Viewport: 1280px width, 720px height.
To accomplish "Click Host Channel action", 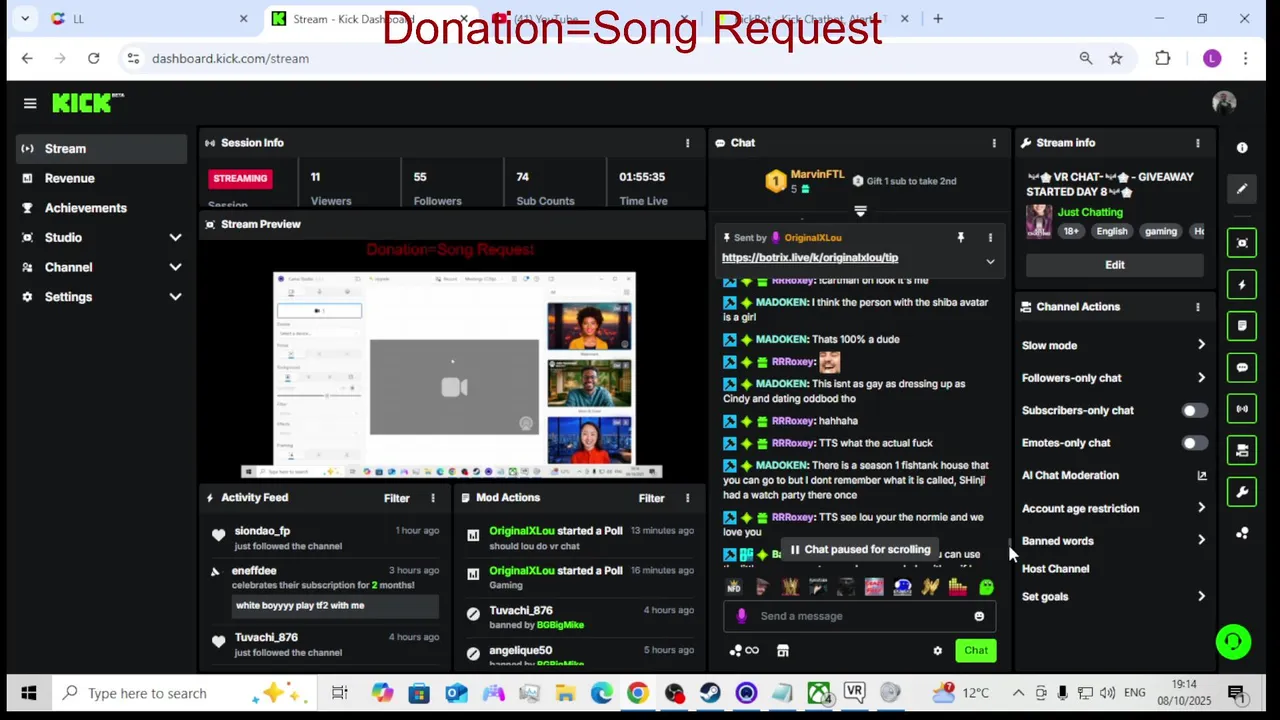I will click(x=1055, y=569).
